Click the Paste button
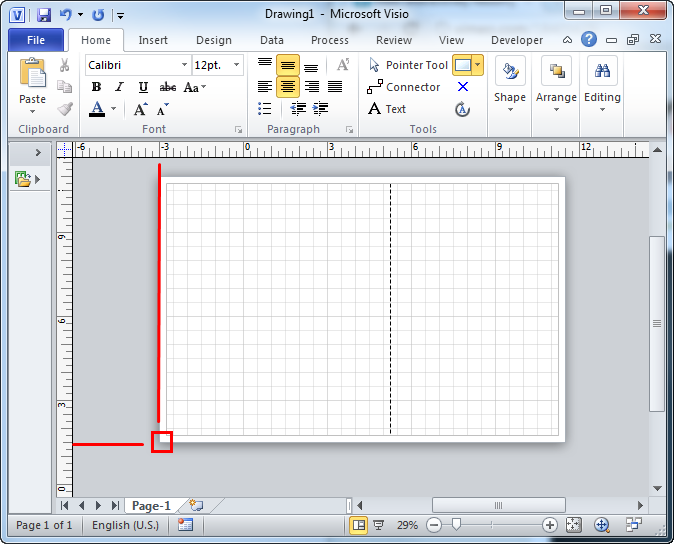This screenshot has height=544, width=674. tap(32, 85)
